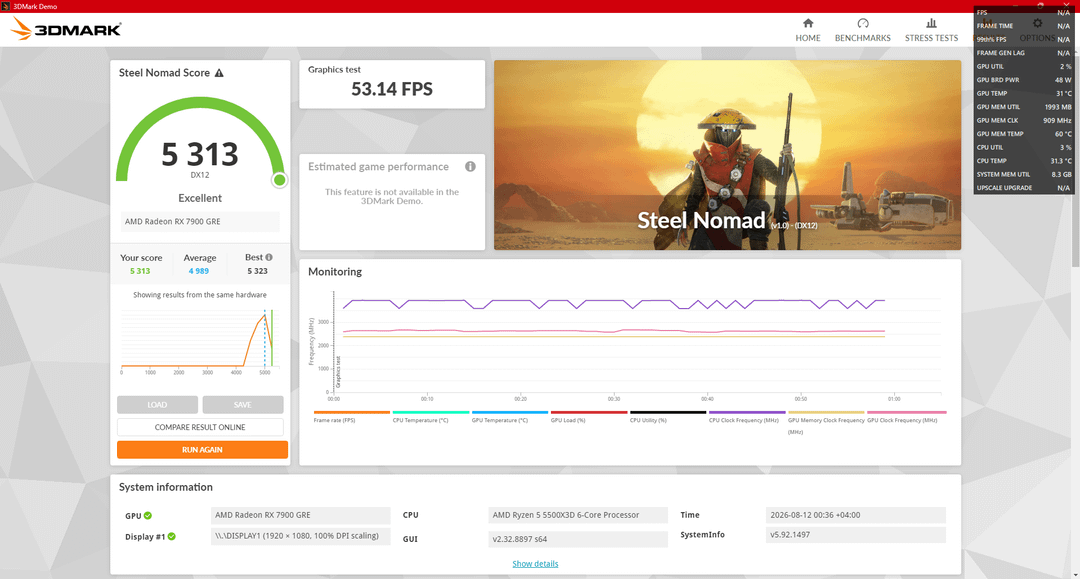Click GPU TEMP row in overlay
Viewport: 1080px width, 579px height.
point(1024,94)
